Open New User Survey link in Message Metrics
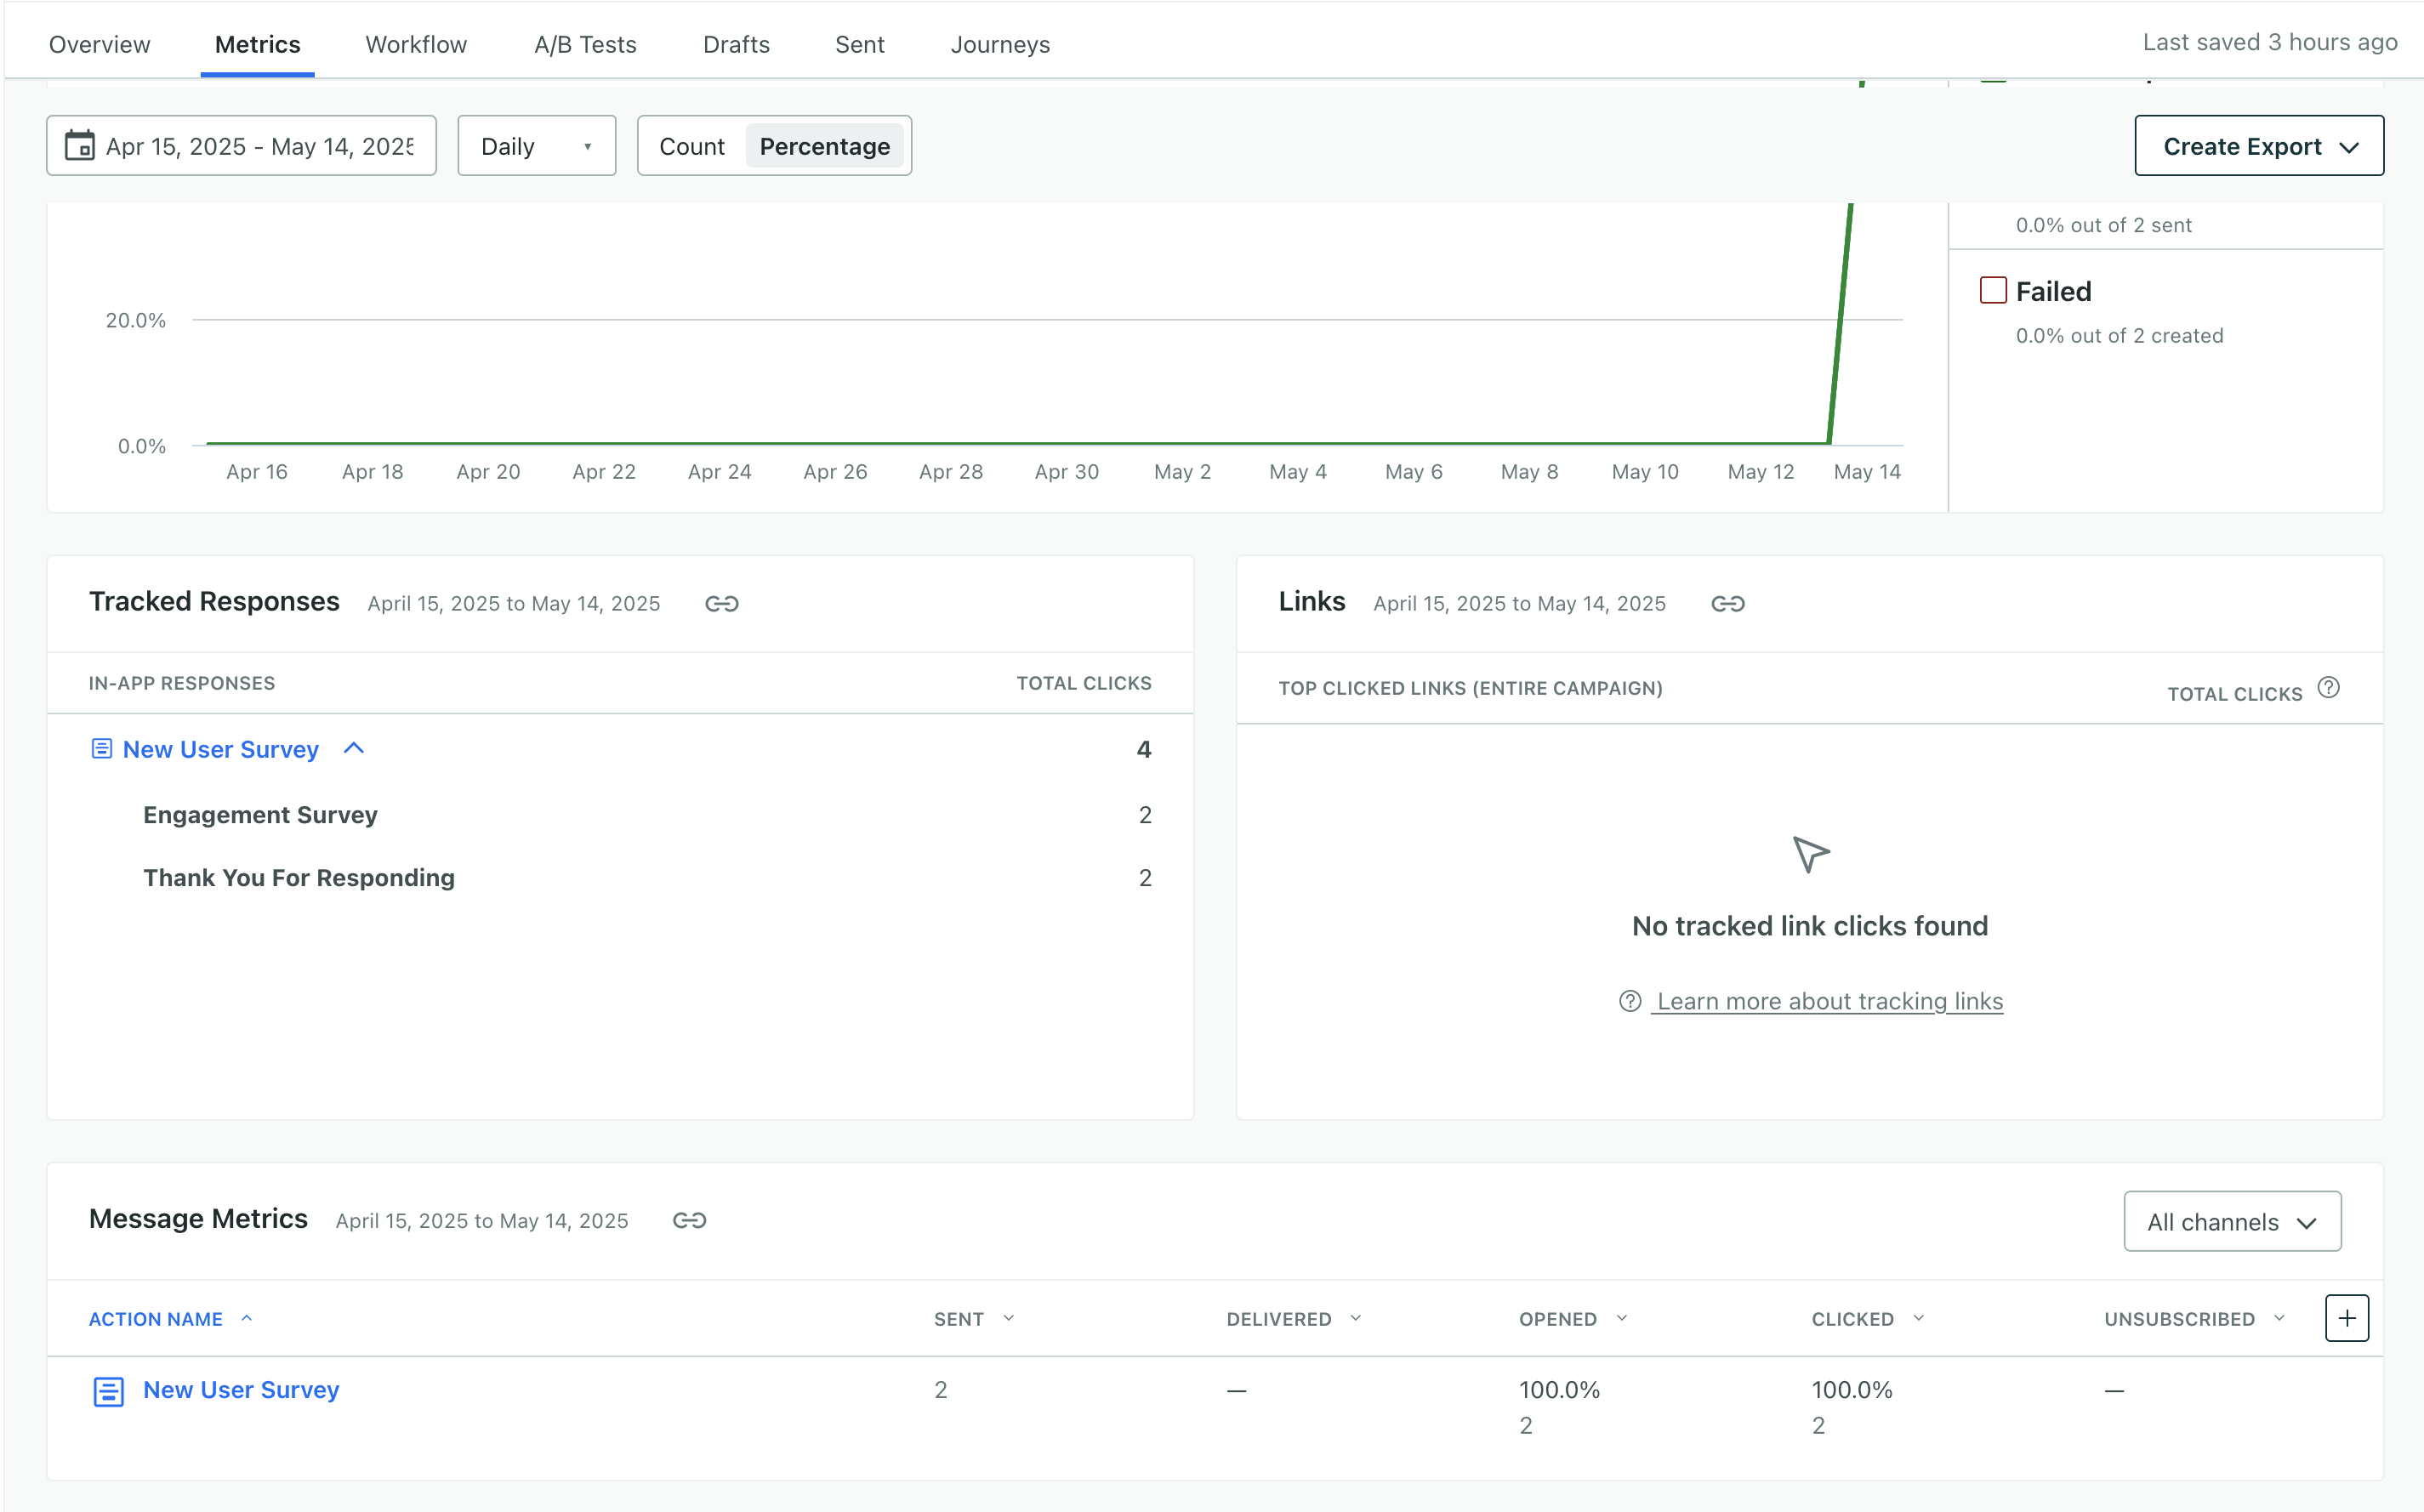This screenshot has height=1512, width=2424. [x=241, y=1389]
